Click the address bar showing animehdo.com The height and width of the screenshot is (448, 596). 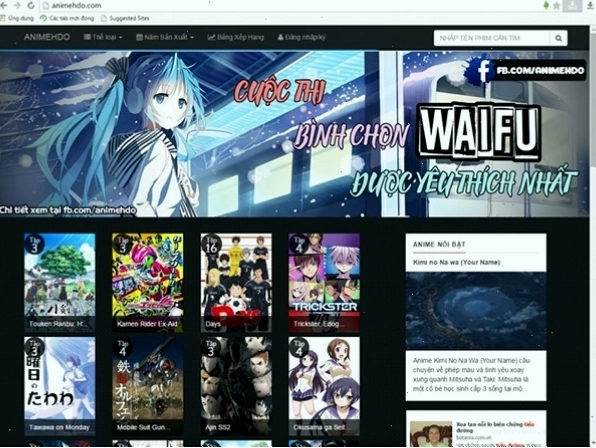click(x=289, y=5)
